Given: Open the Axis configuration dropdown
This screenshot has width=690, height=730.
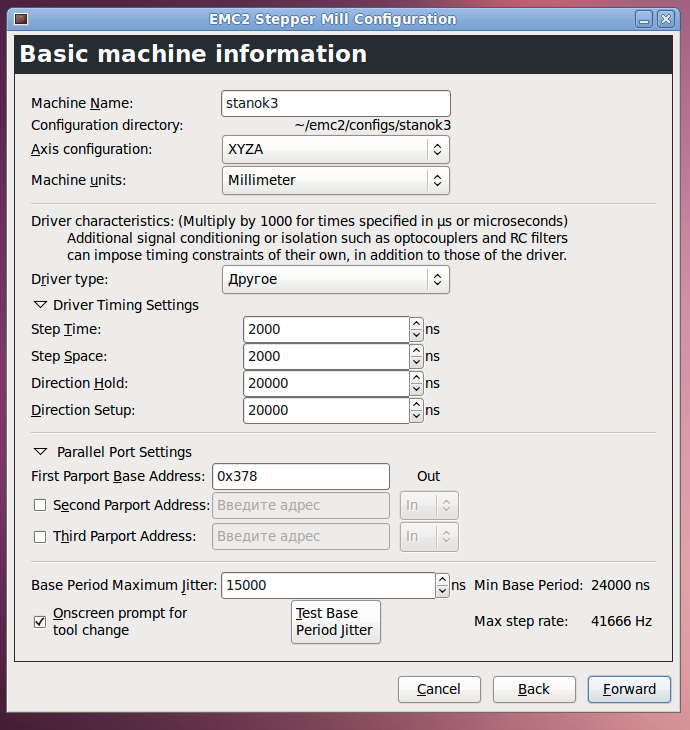Looking at the screenshot, I should [336, 149].
